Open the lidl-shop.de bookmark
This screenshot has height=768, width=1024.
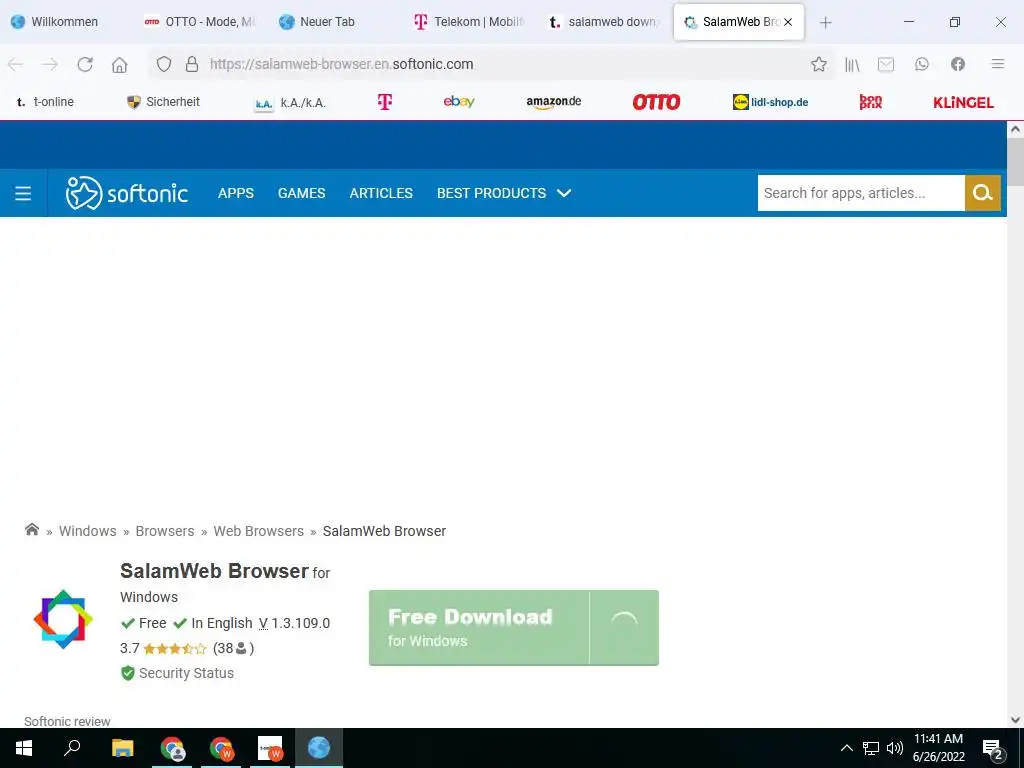(x=771, y=102)
